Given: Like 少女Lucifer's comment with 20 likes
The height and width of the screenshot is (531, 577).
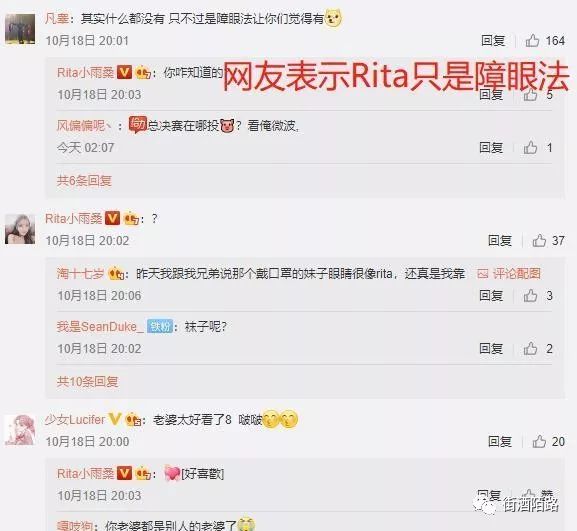Looking at the screenshot, I should (539, 441).
